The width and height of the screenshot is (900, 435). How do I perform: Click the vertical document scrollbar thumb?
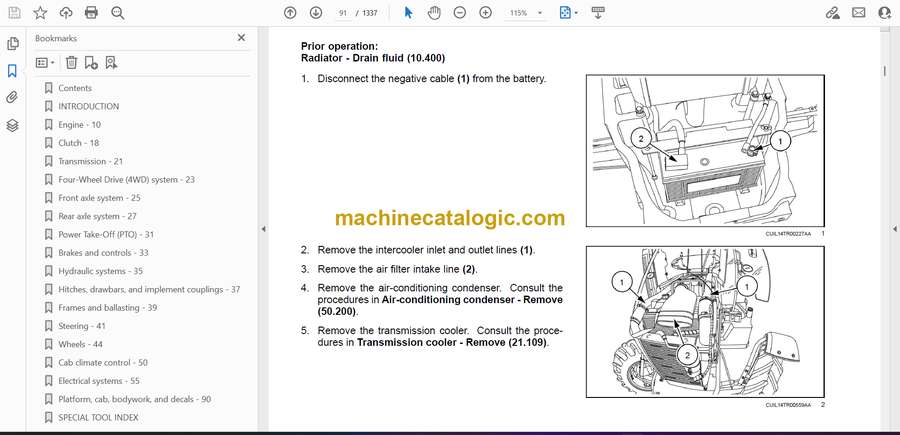pos(885,71)
